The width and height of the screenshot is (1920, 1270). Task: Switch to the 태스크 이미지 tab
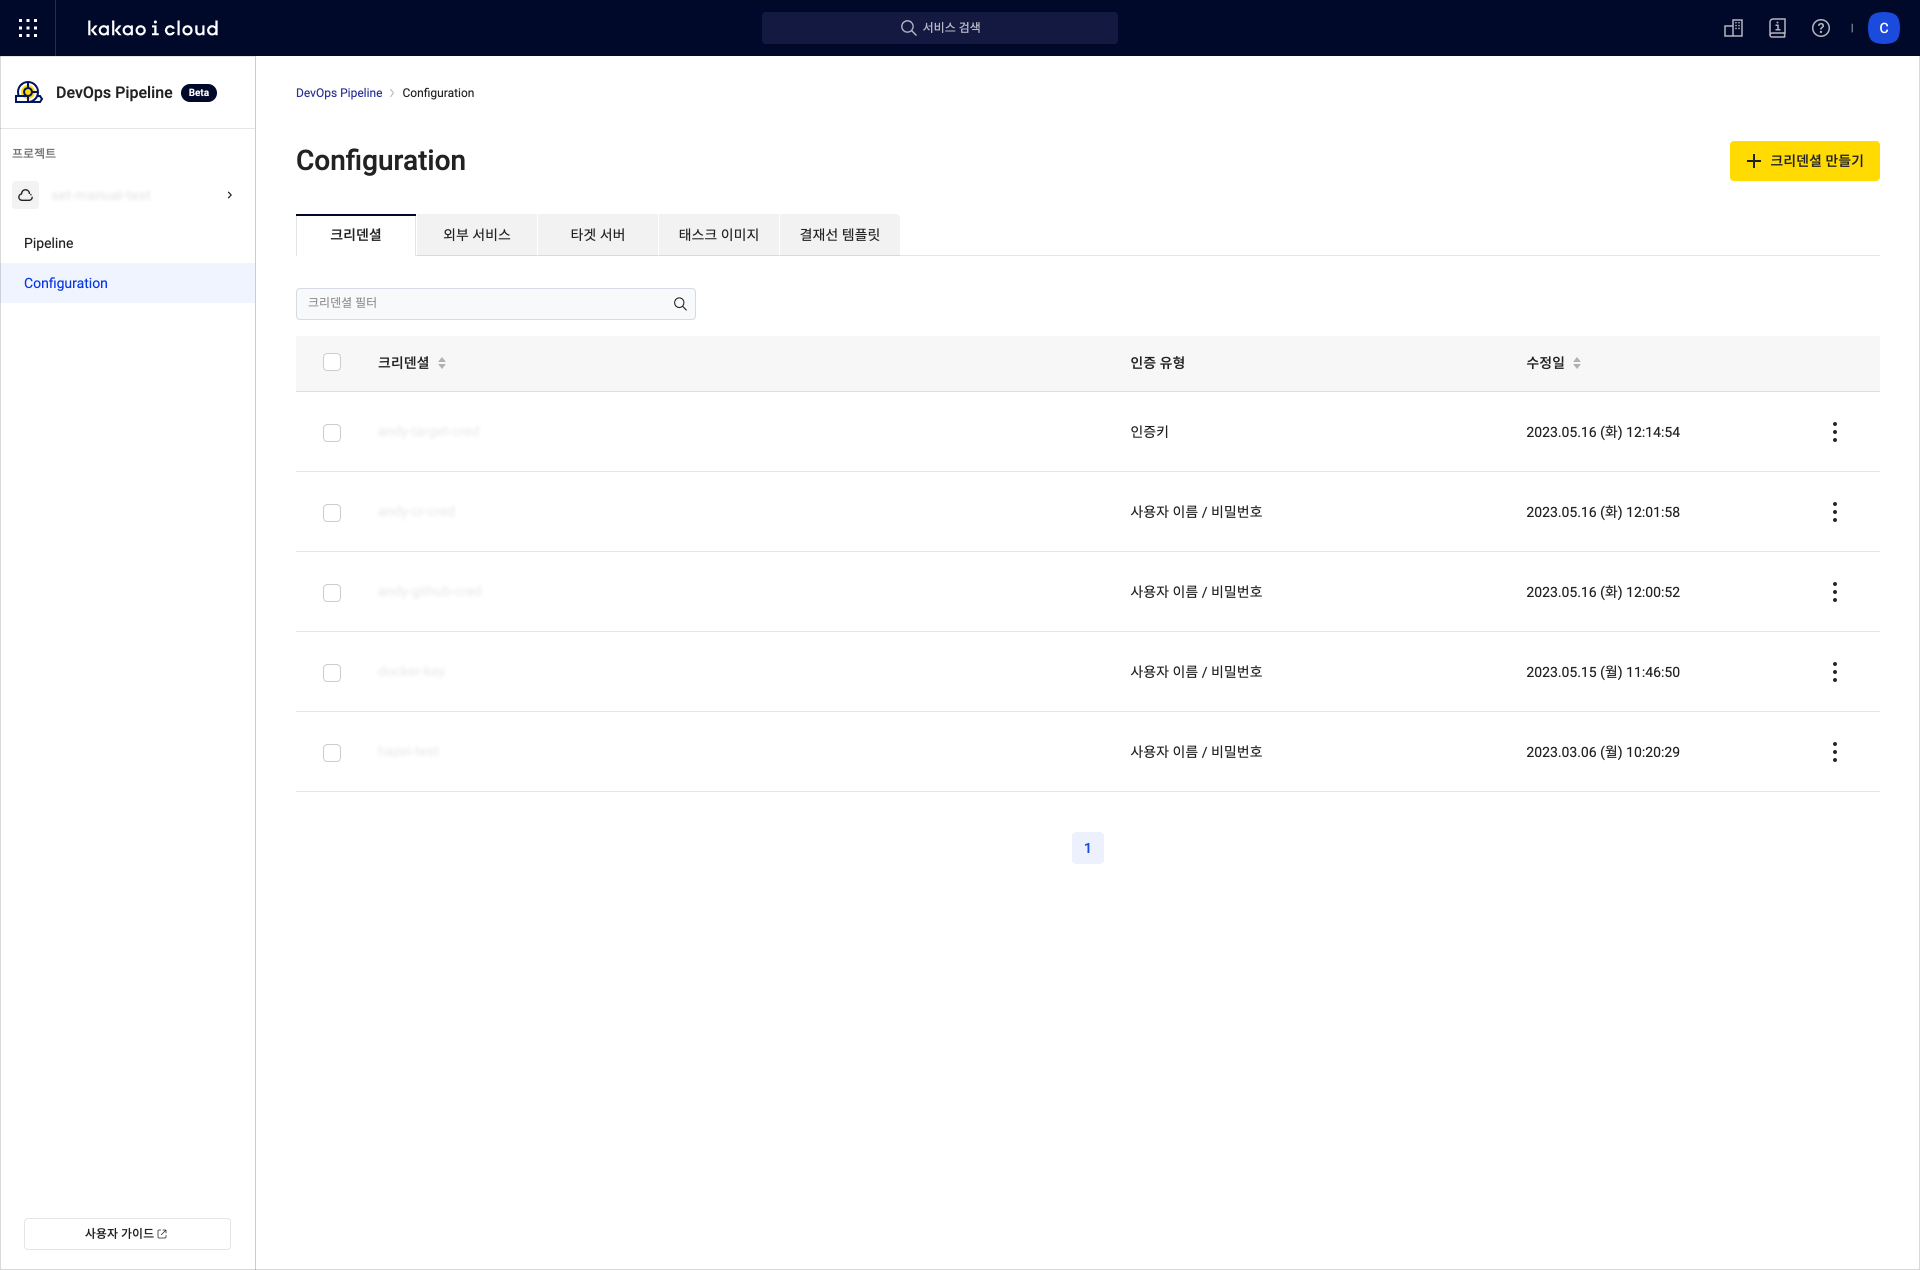[719, 235]
